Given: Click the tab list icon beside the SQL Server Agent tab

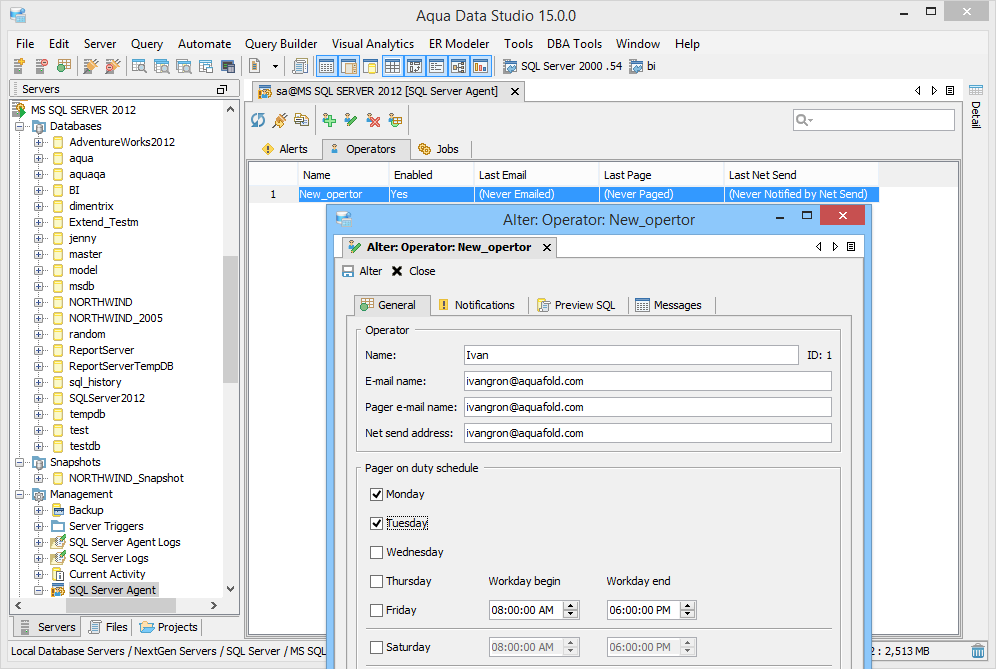Looking at the screenshot, I should [x=950, y=91].
